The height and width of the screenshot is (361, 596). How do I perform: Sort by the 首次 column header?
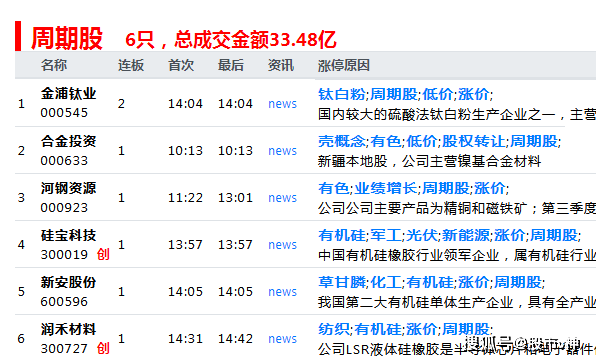click(181, 65)
